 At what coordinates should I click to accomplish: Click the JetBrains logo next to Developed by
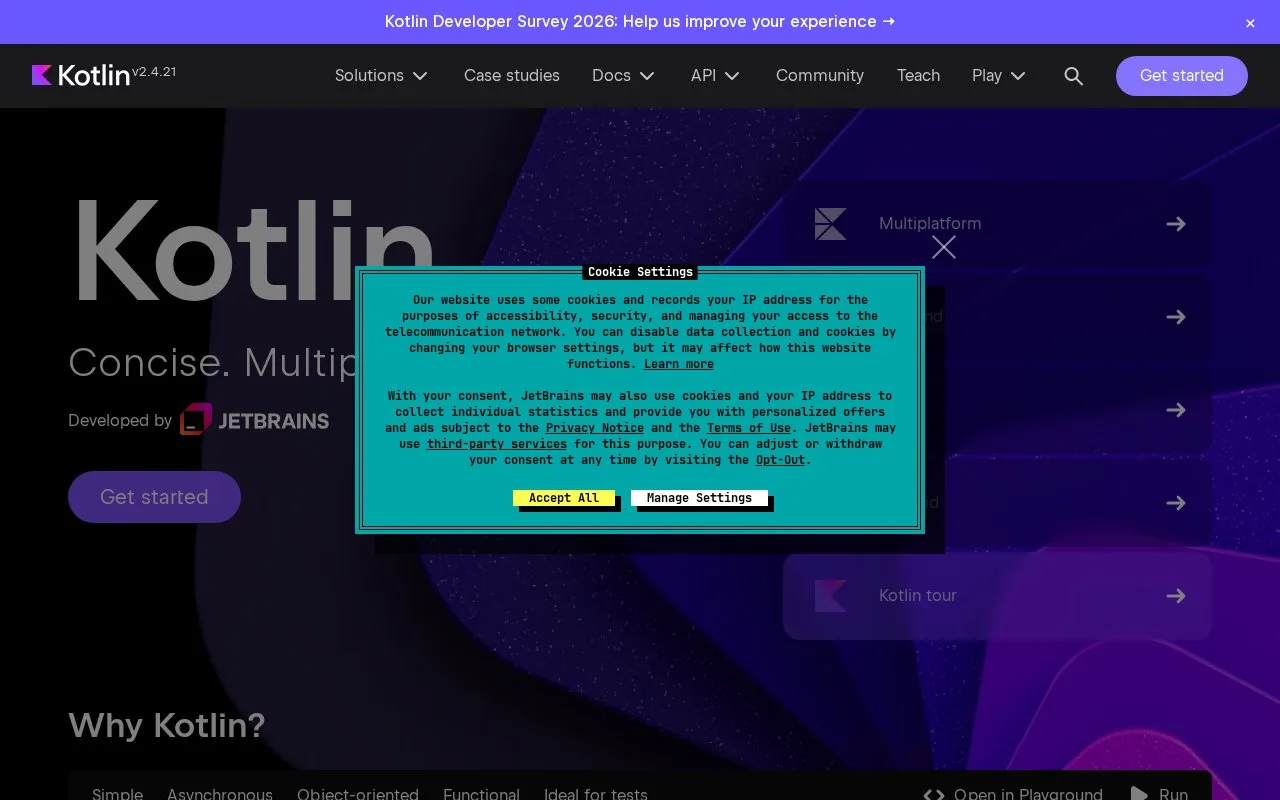pos(255,420)
